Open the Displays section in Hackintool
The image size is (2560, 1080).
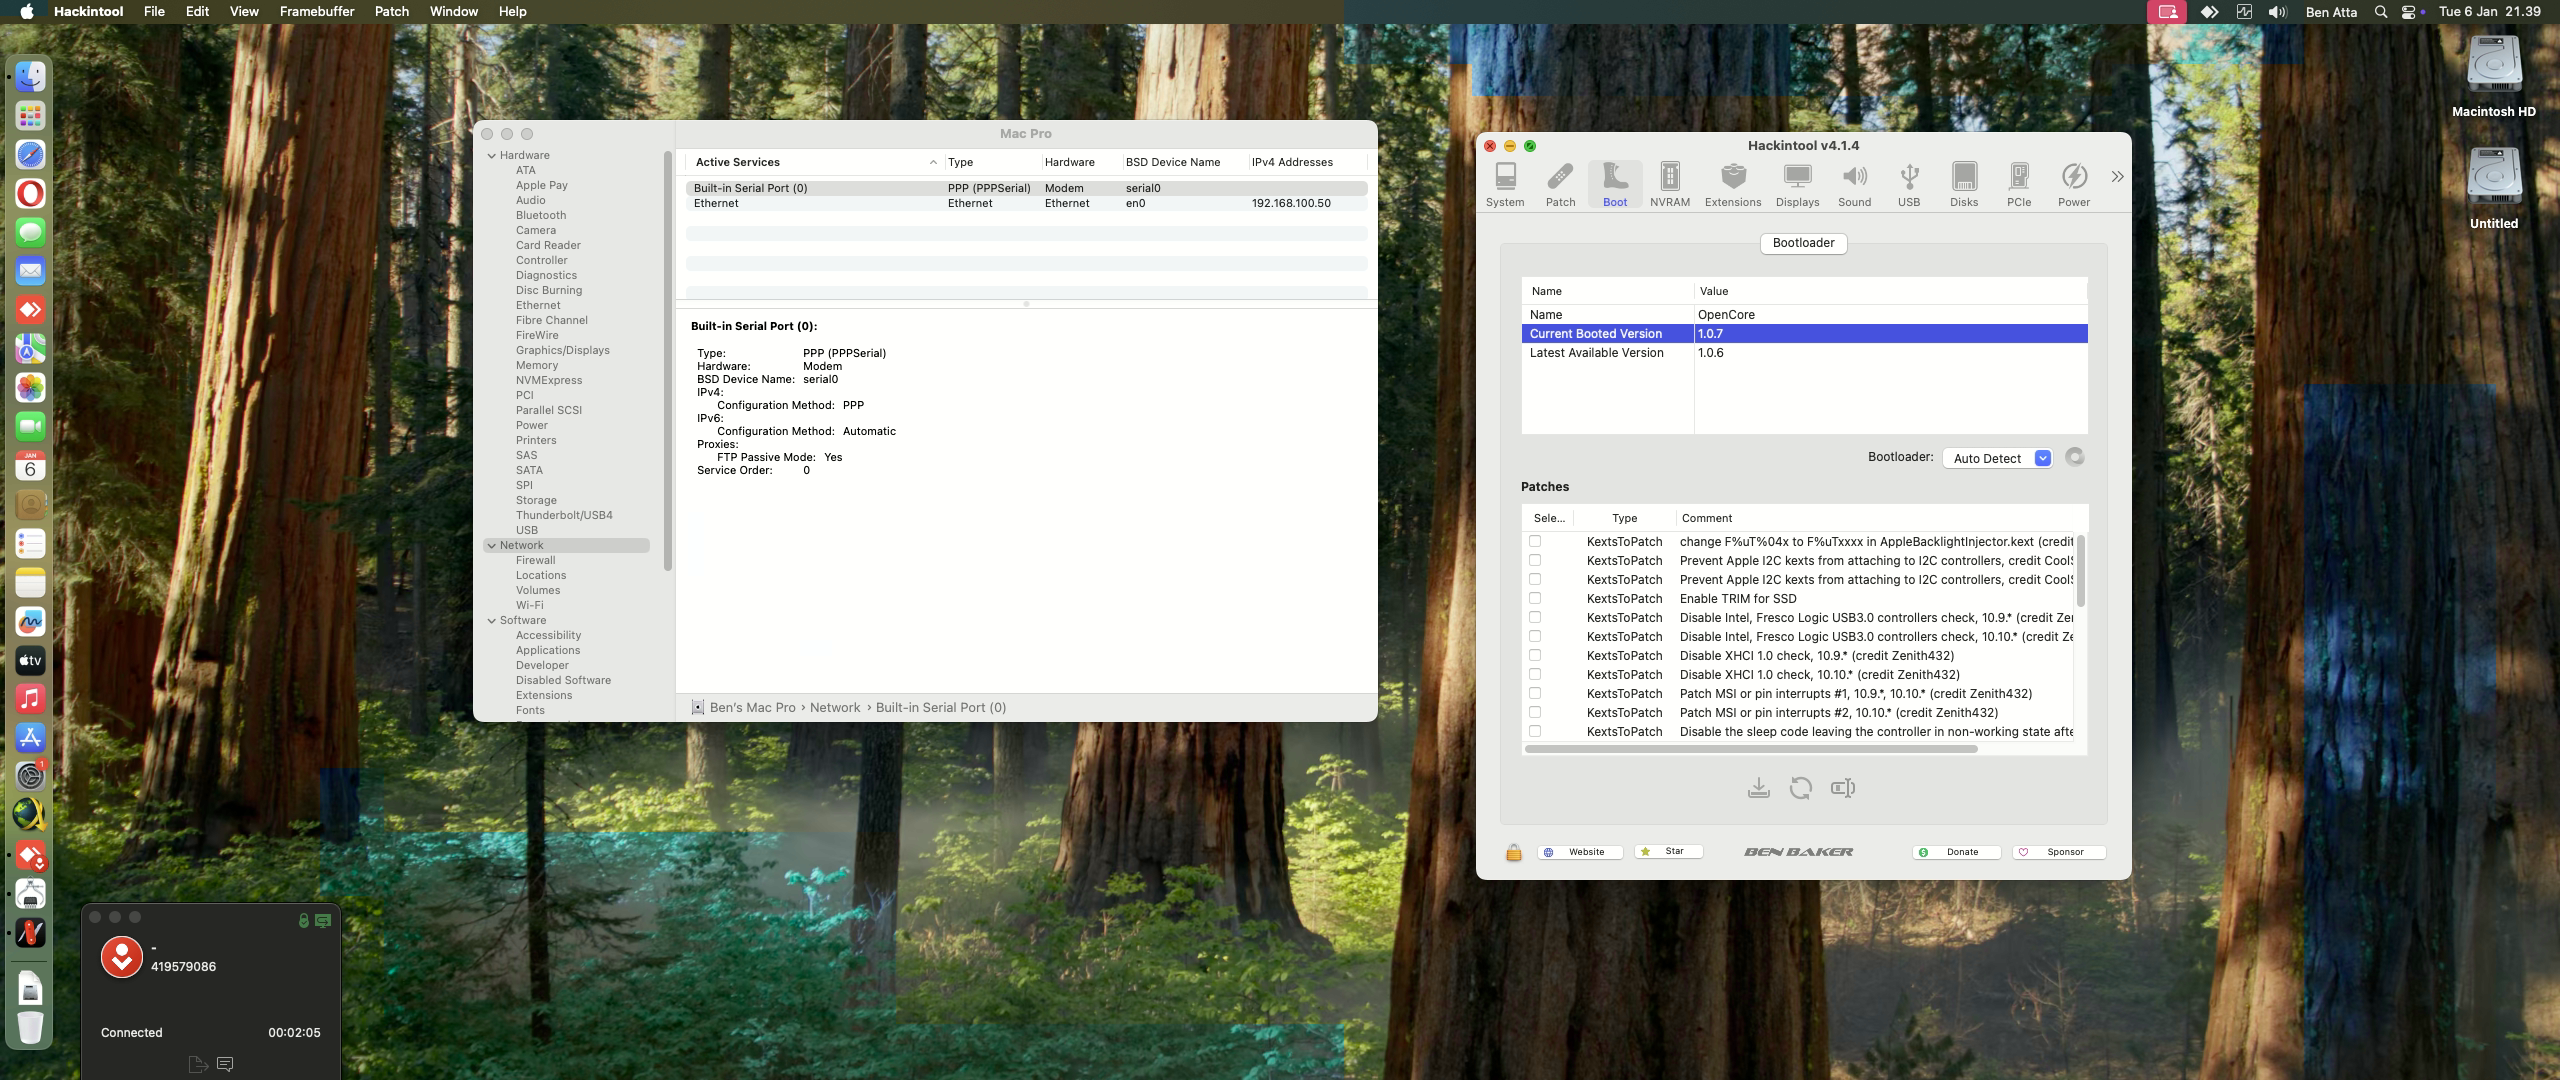click(x=1797, y=185)
